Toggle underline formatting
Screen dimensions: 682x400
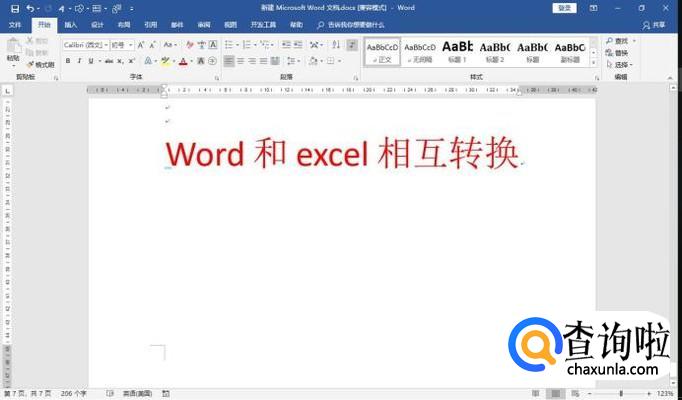click(x=90, y=61)
